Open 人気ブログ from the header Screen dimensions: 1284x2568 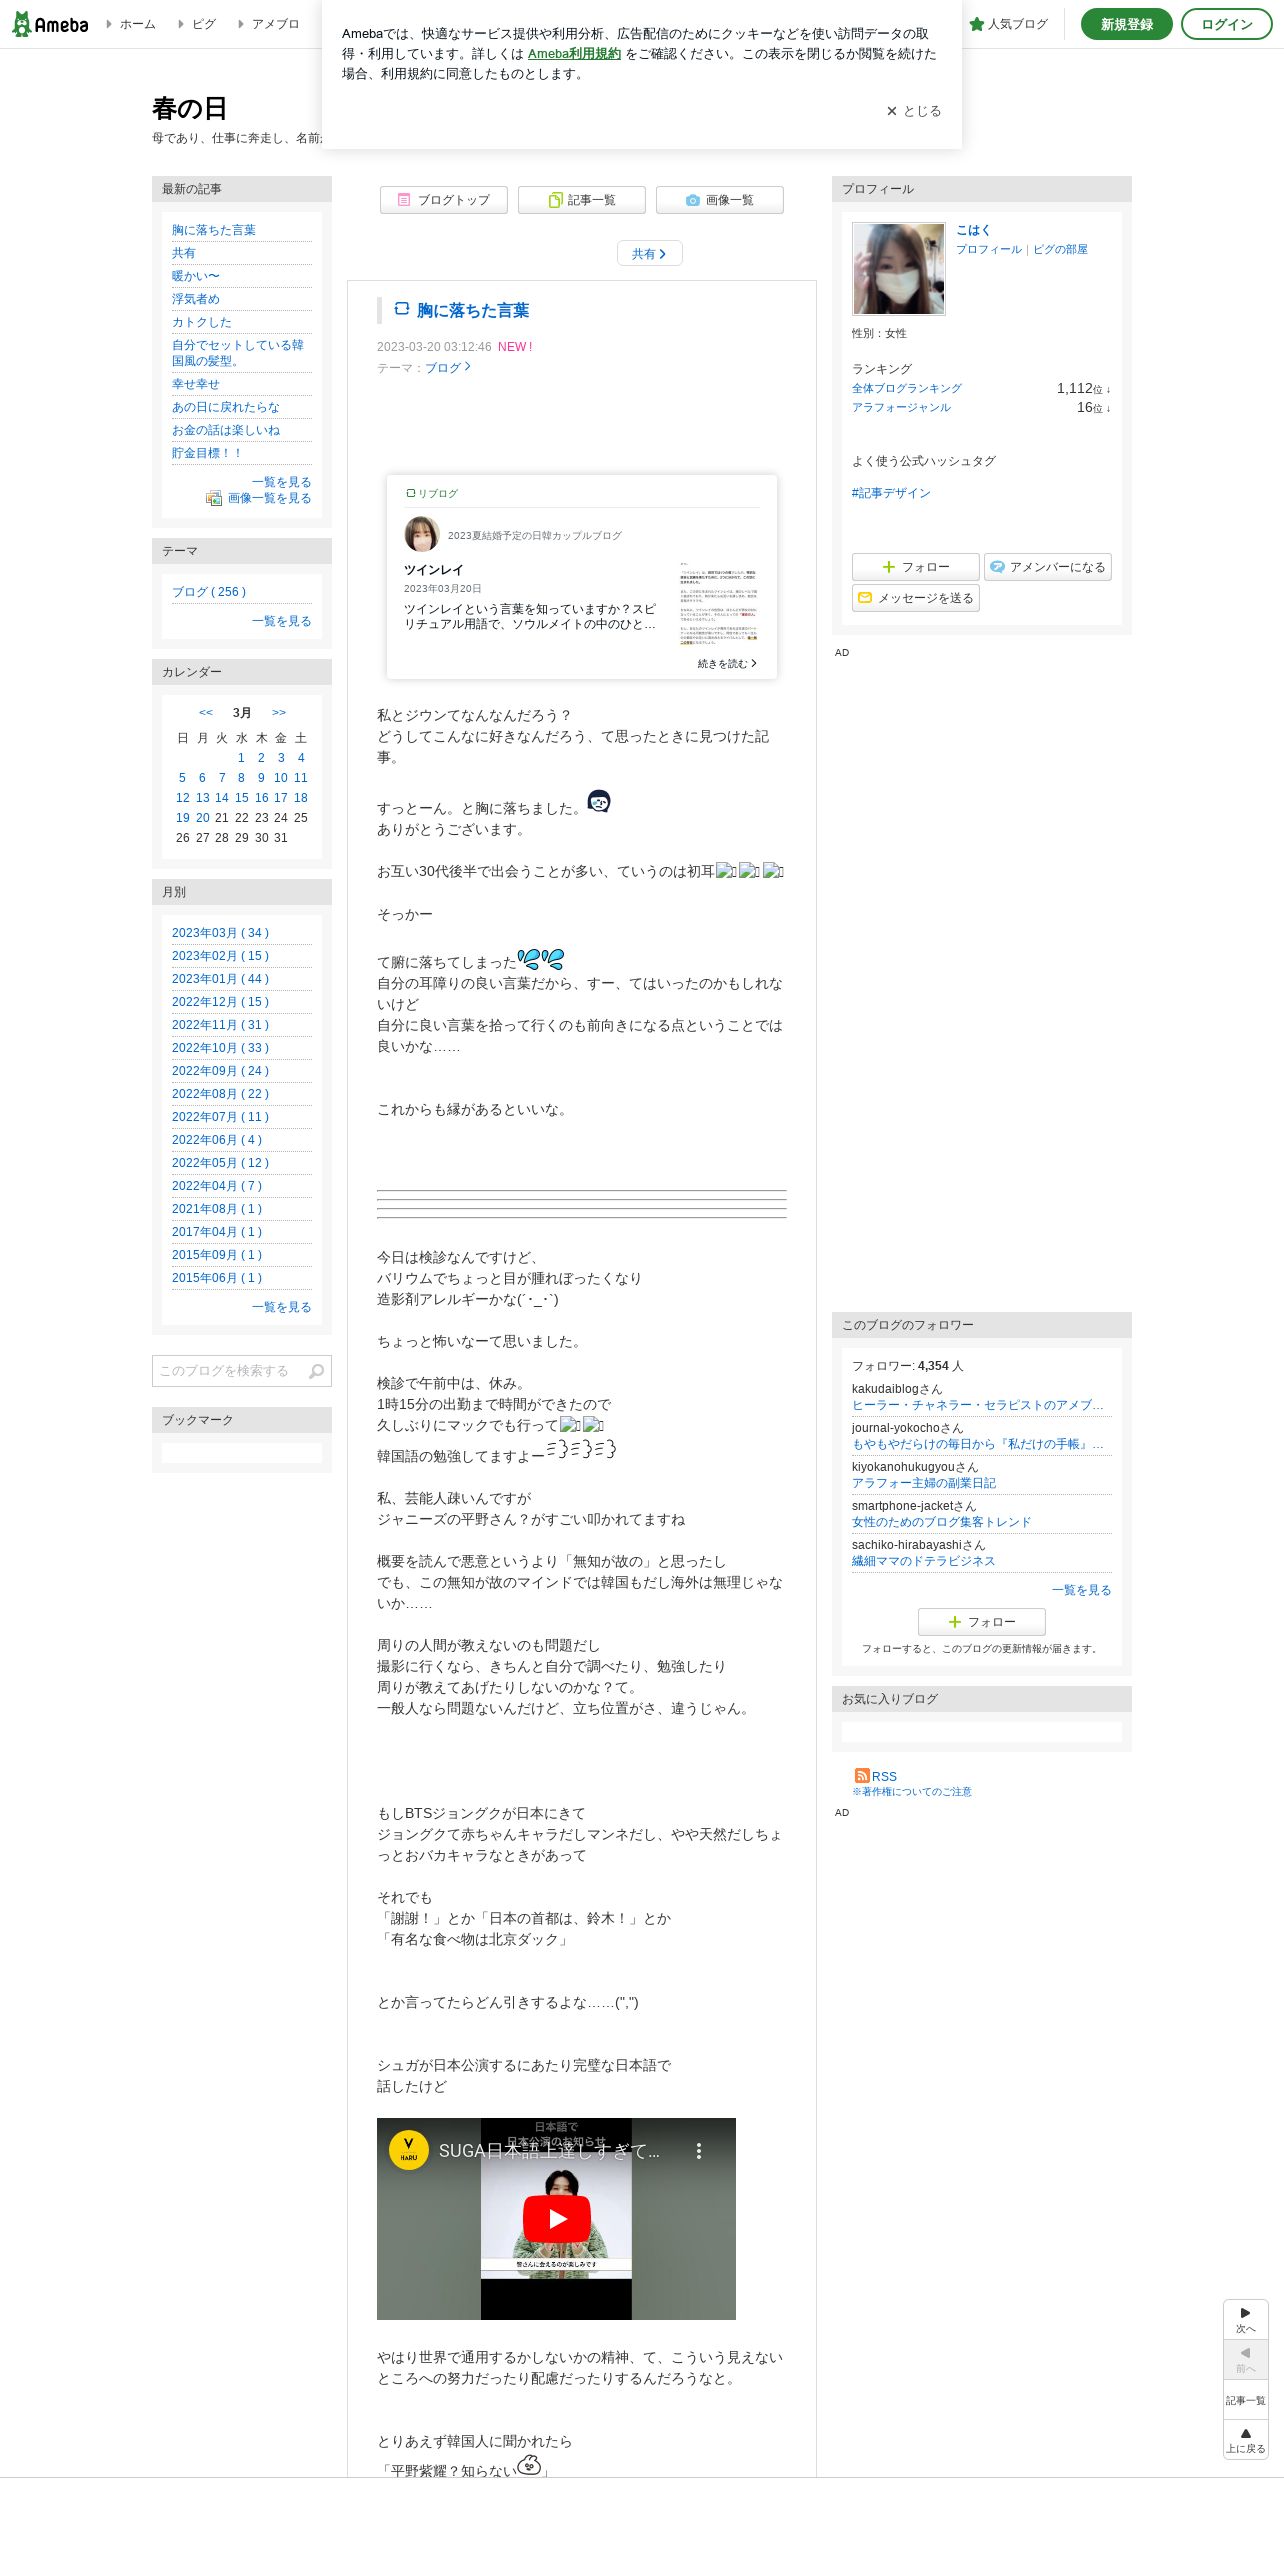click(x=1008, y=24)
